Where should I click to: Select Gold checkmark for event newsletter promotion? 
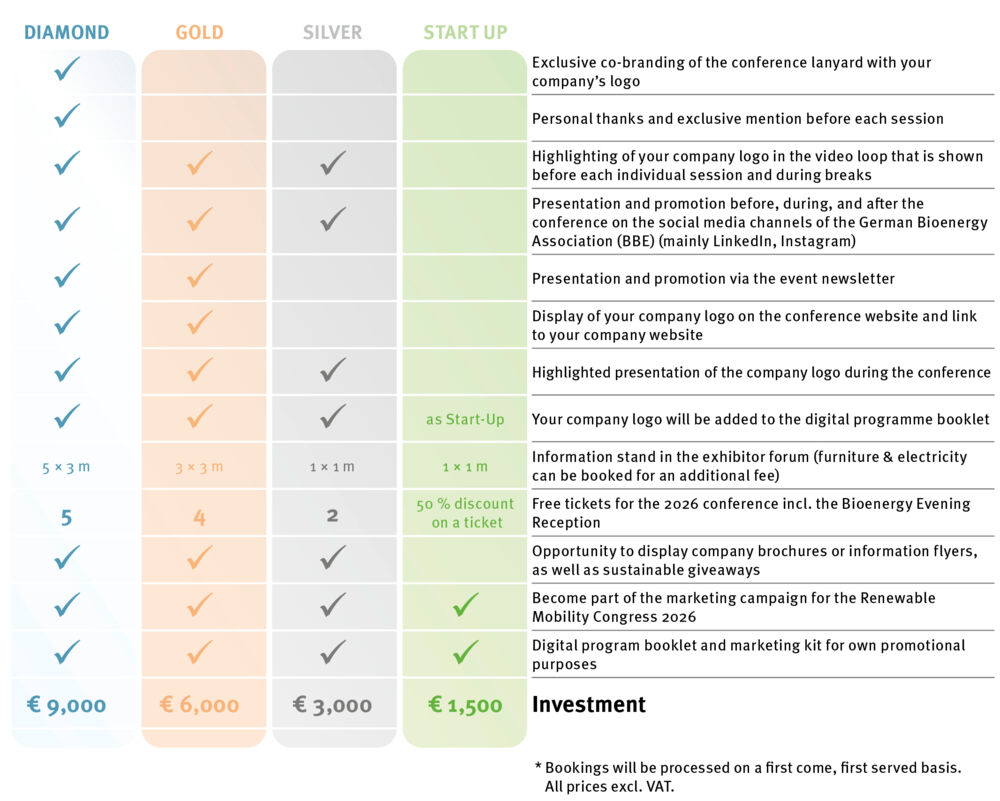click(200, 277)
